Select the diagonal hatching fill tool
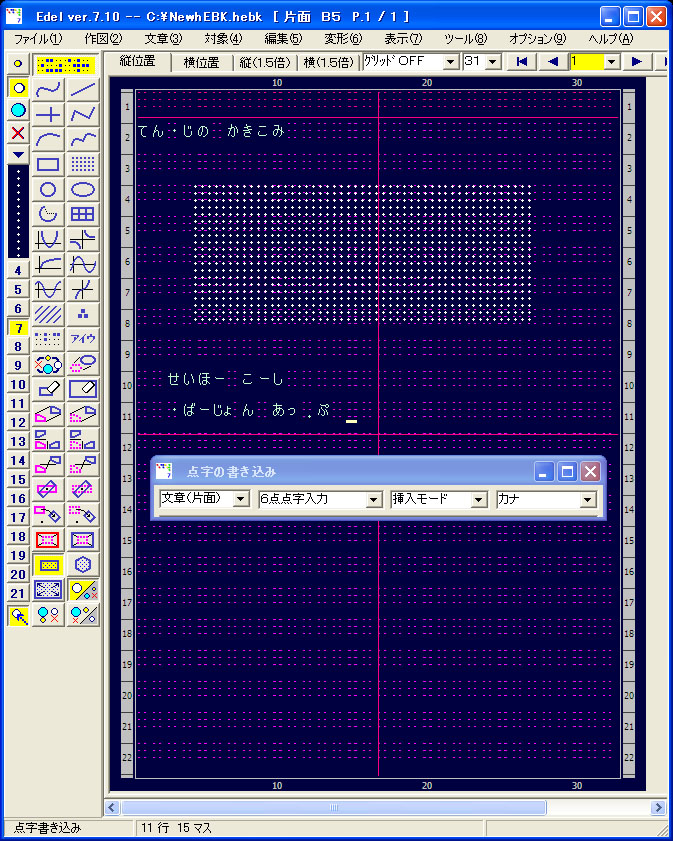The image size is (673, 841). pyautogui.click(x=48, y=314)
